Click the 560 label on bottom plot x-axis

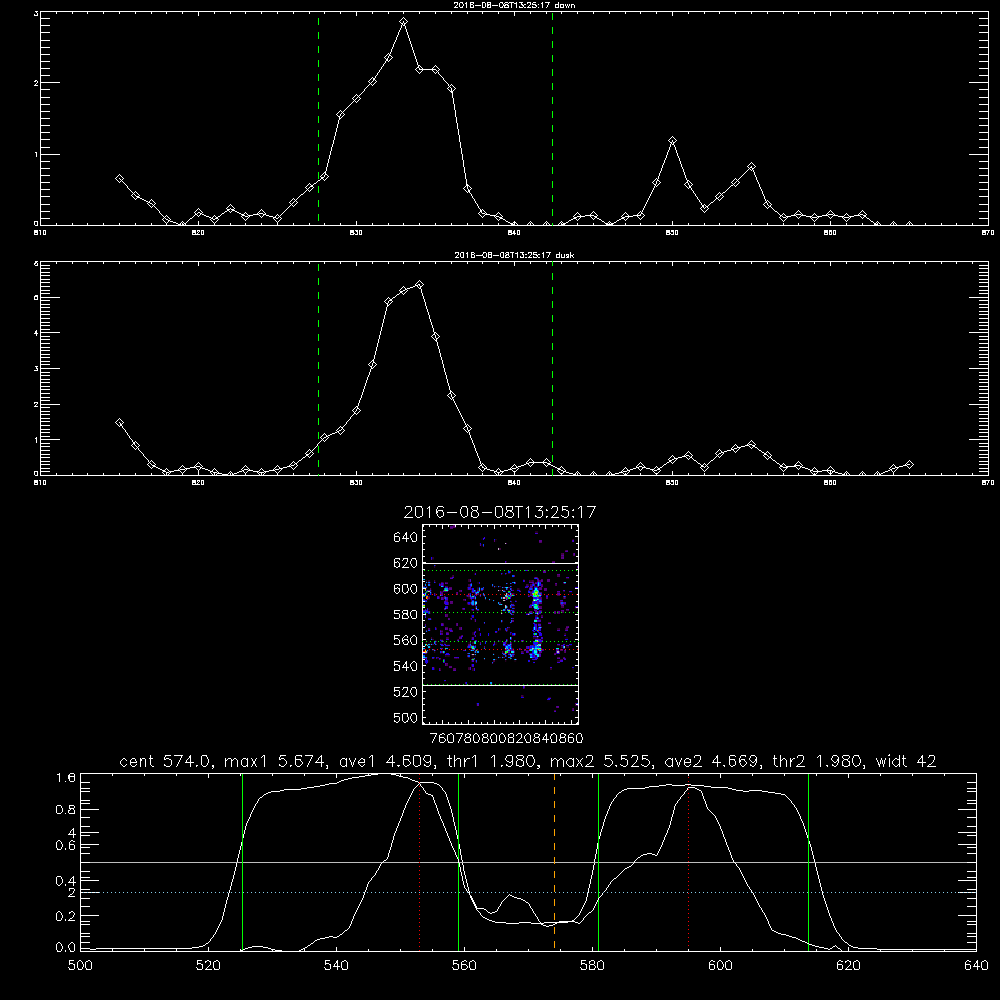[464, 966]
